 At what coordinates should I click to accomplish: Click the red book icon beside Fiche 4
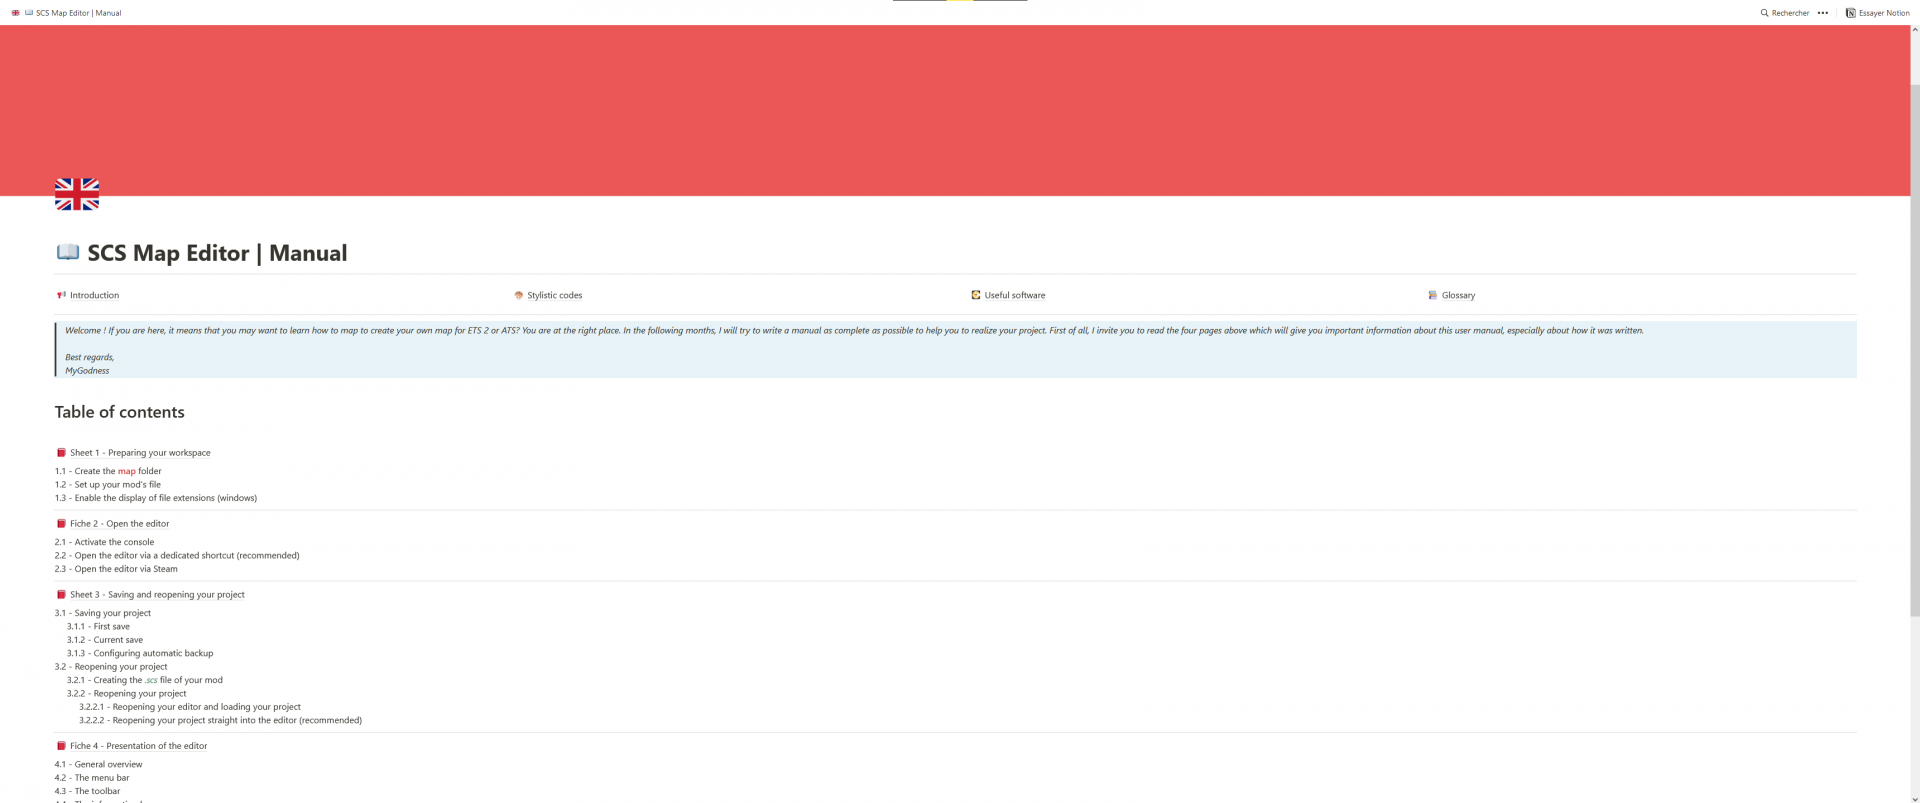coord(61,746)
